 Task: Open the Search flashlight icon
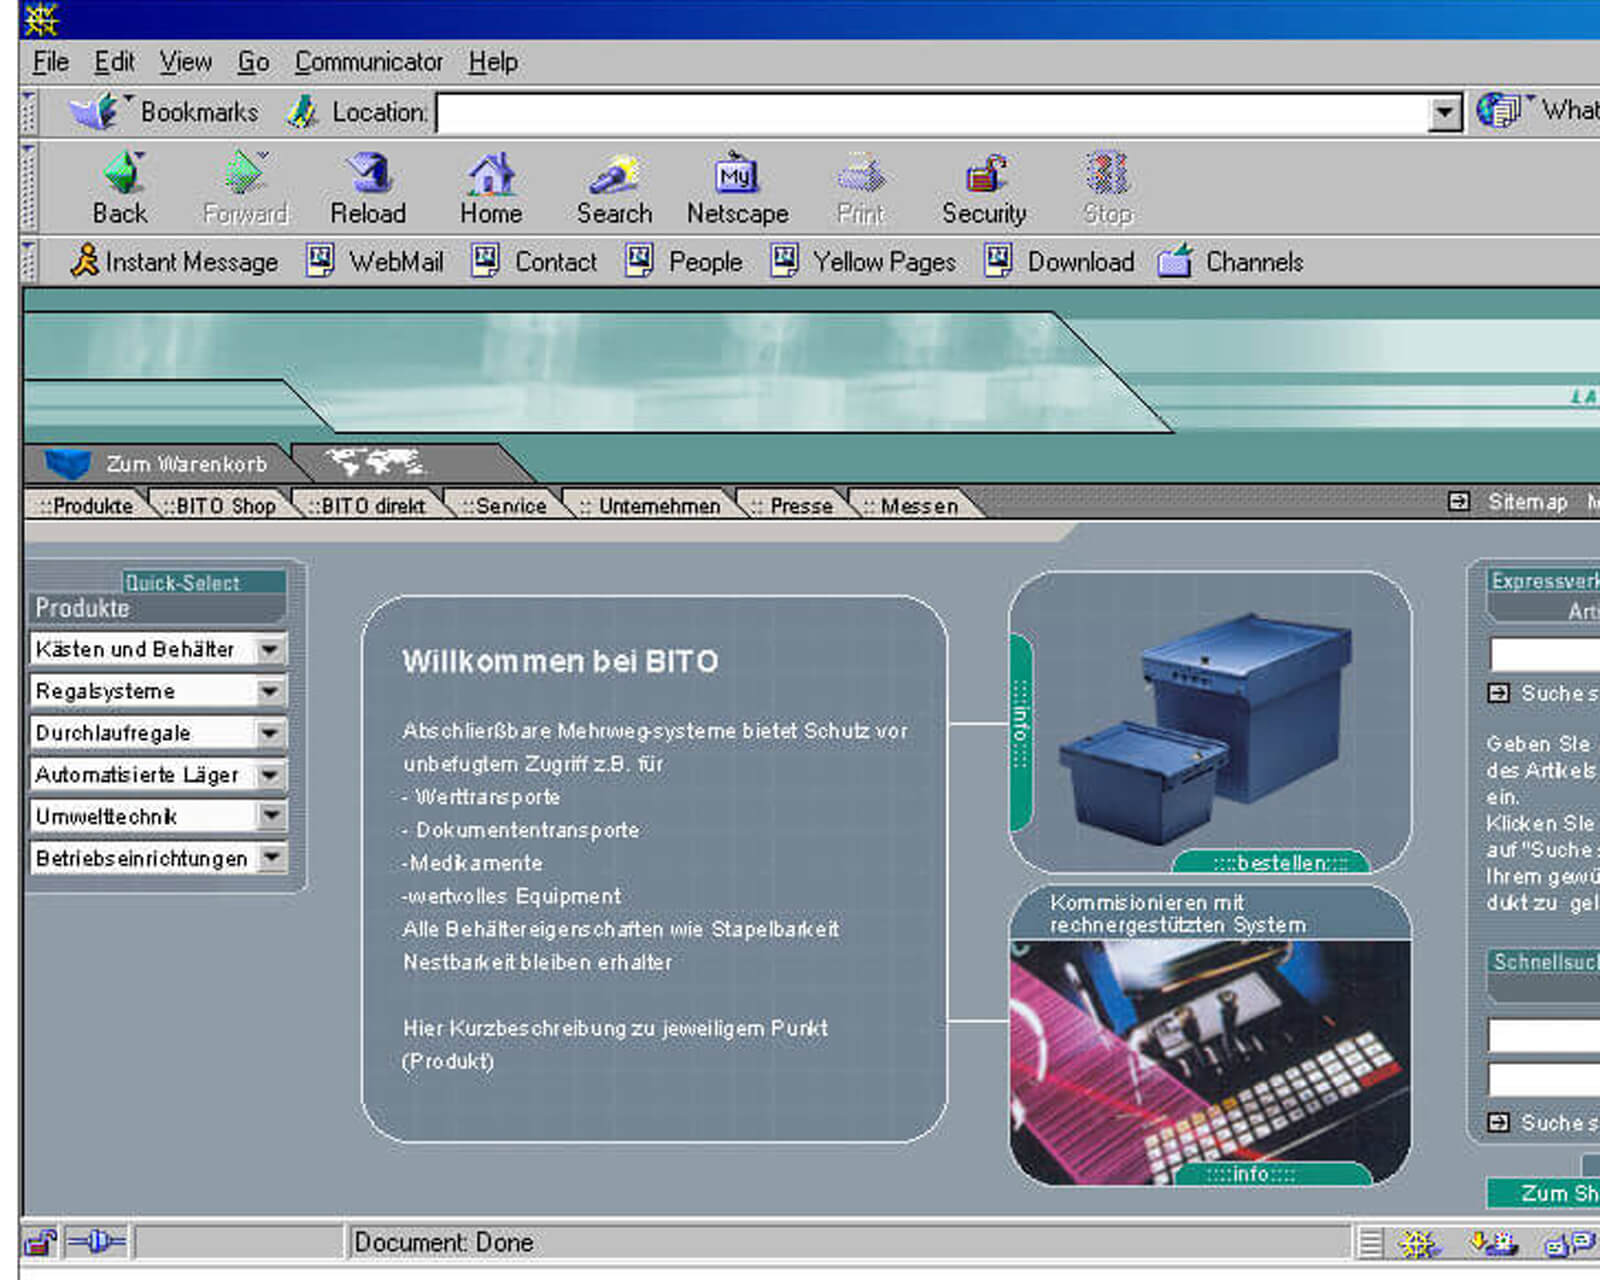tap(613, 175)
